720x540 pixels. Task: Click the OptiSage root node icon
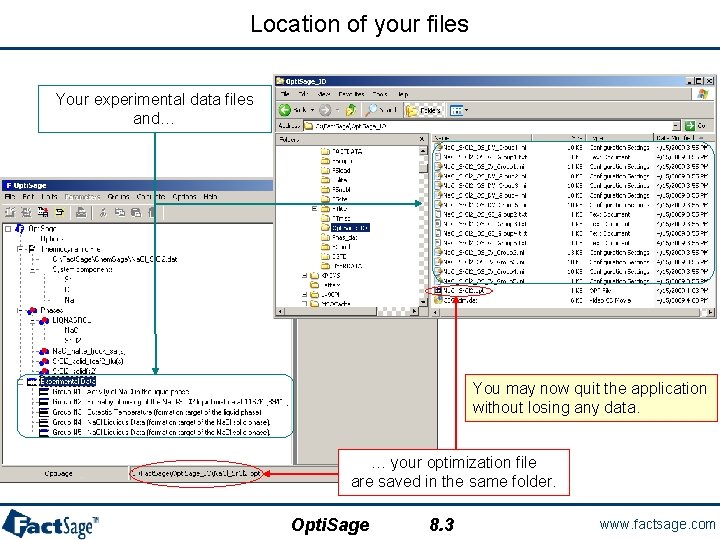tap(20, 228)
